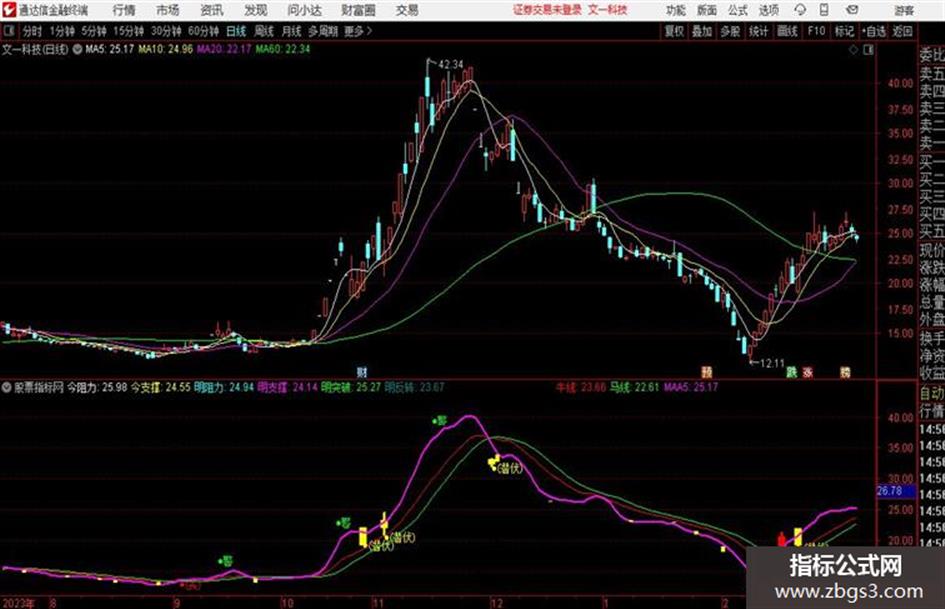
Task: Open the 行情 menu
Action: (x=124, y=10)
